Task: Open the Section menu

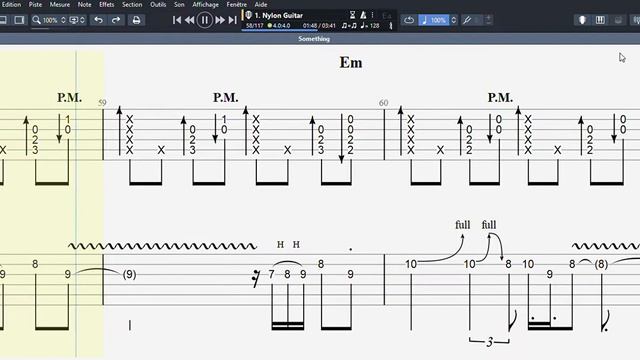Action: [x=132, y=4]
